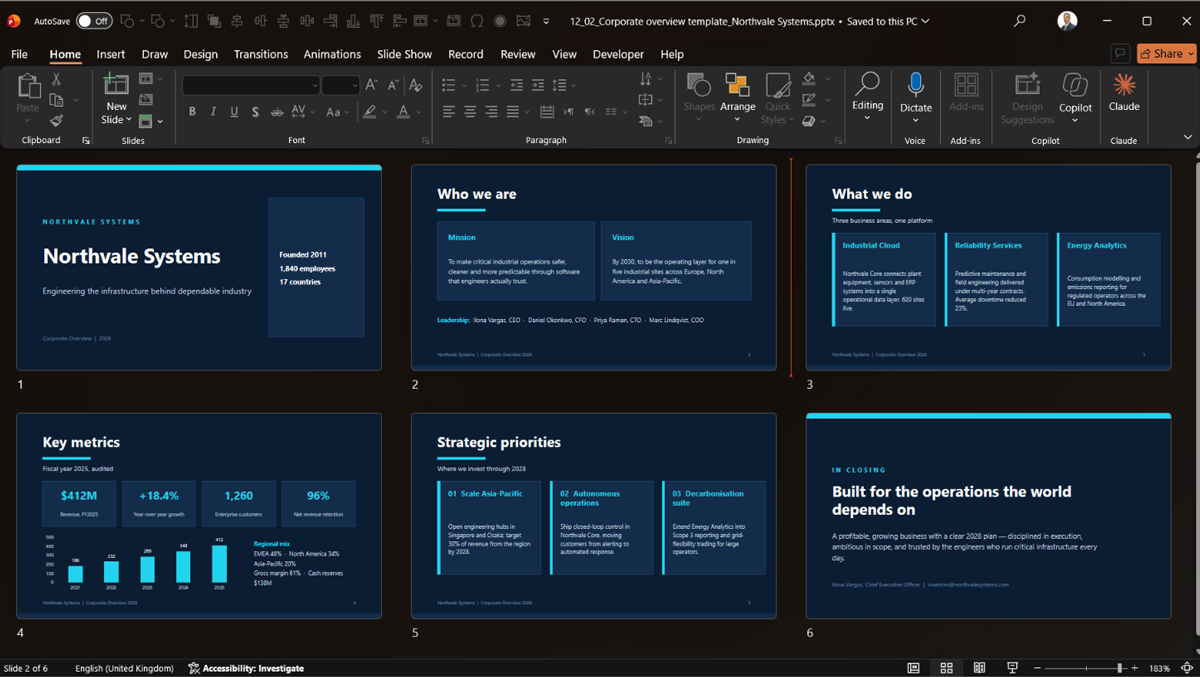Click the Shape Effects icon
This screenshot has width=1200, height=677.
coord(809,121)
